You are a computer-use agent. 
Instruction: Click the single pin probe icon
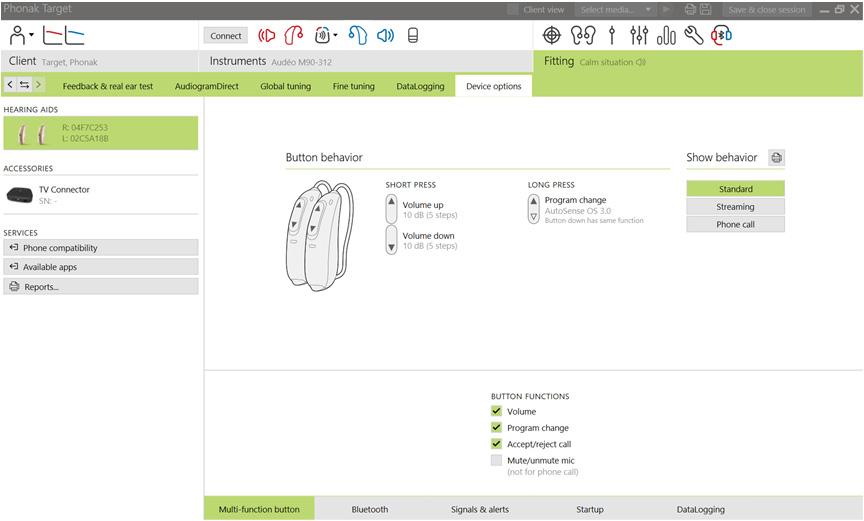(x=612, y=36)
